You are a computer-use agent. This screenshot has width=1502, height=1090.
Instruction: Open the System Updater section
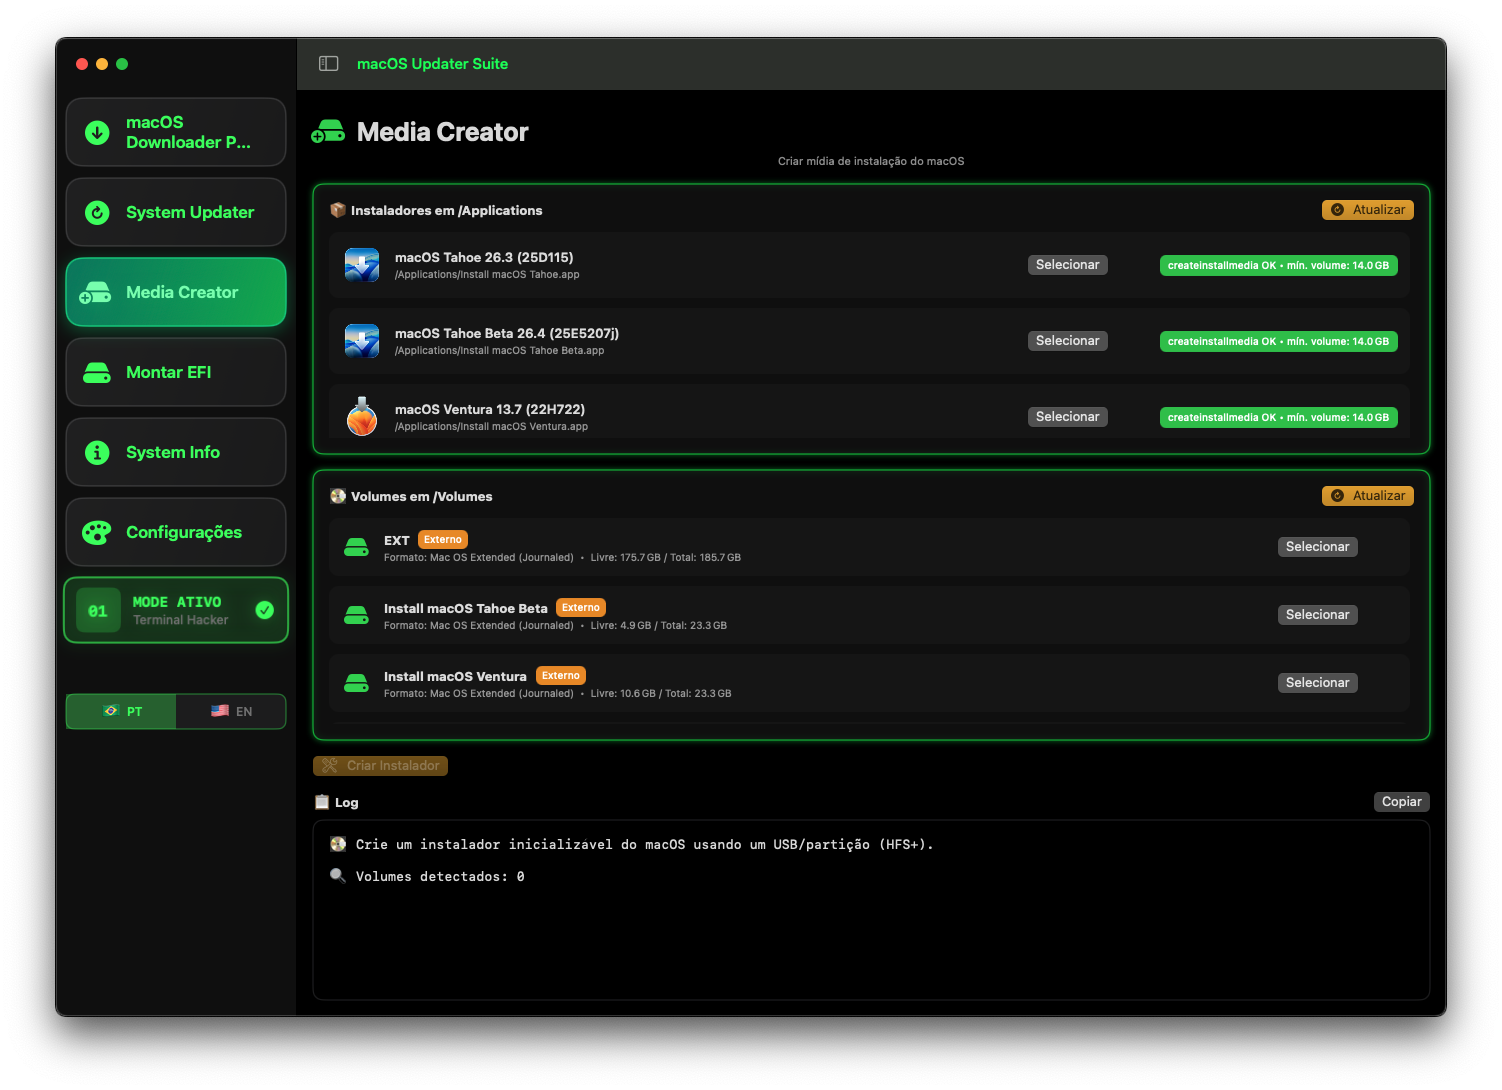tap(176, 212)
